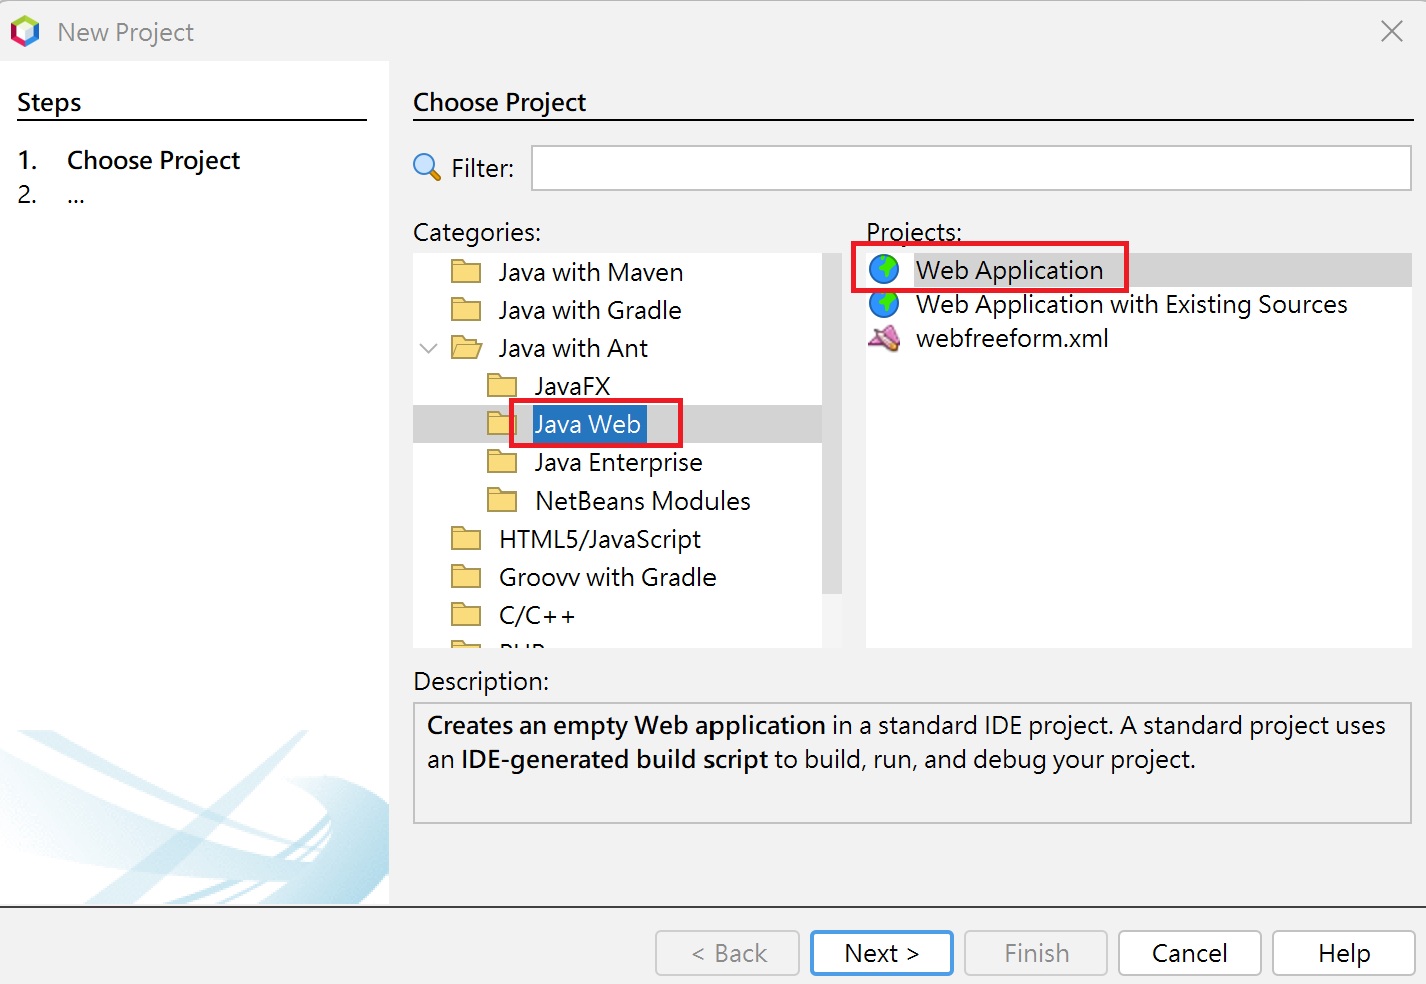Viewport: 1426px width, 984px height.
Task: Click the open Java with Ant folder icon
Action: tap(466, 348)
